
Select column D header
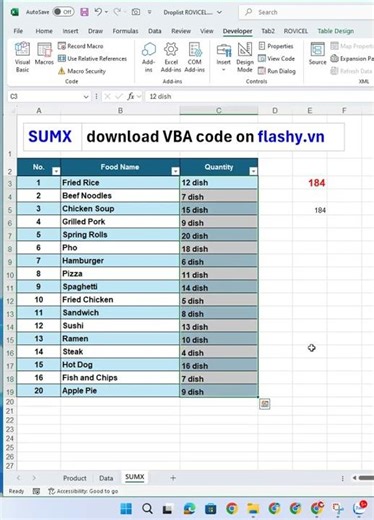[275, 111]
